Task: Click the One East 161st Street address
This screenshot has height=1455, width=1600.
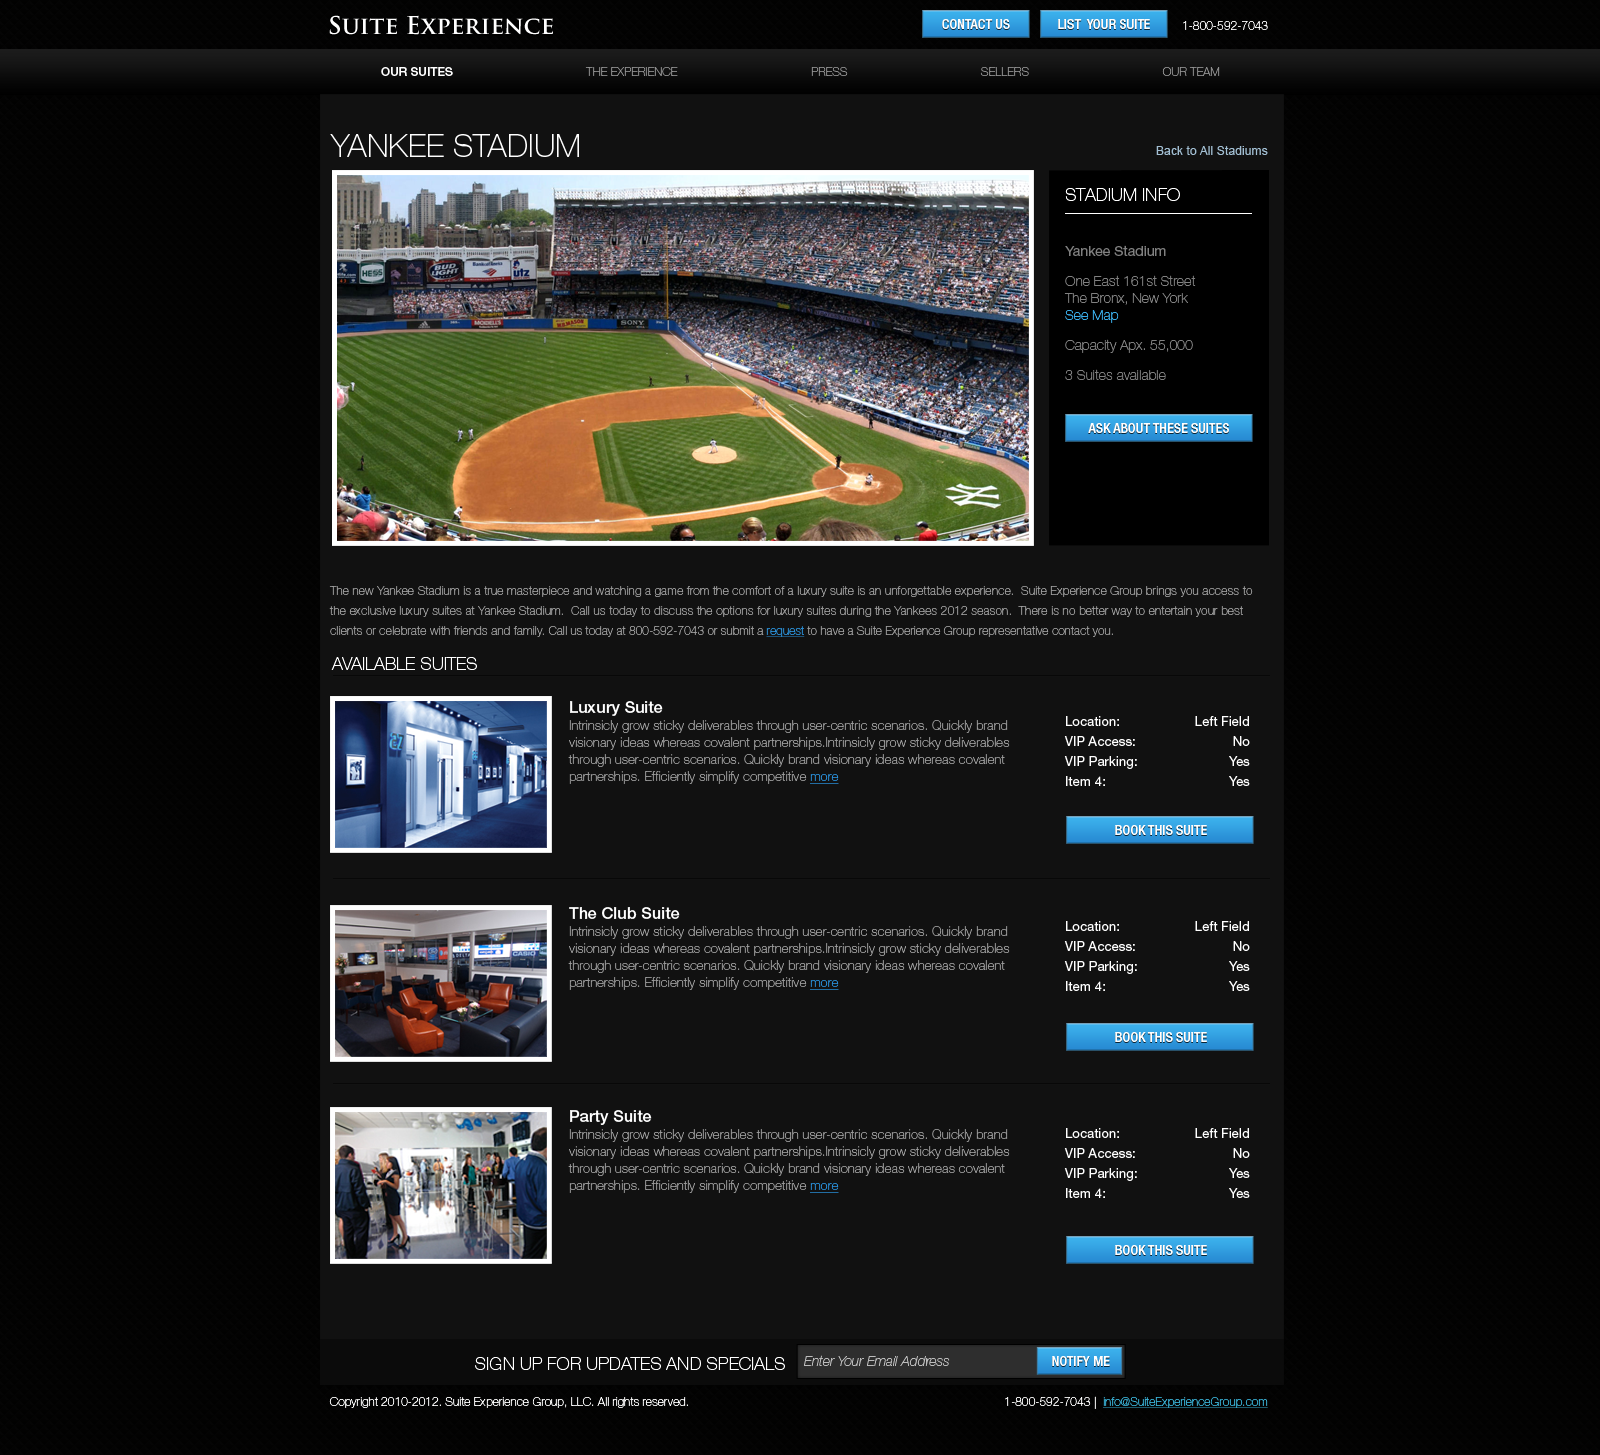Action: (1130, 281)
